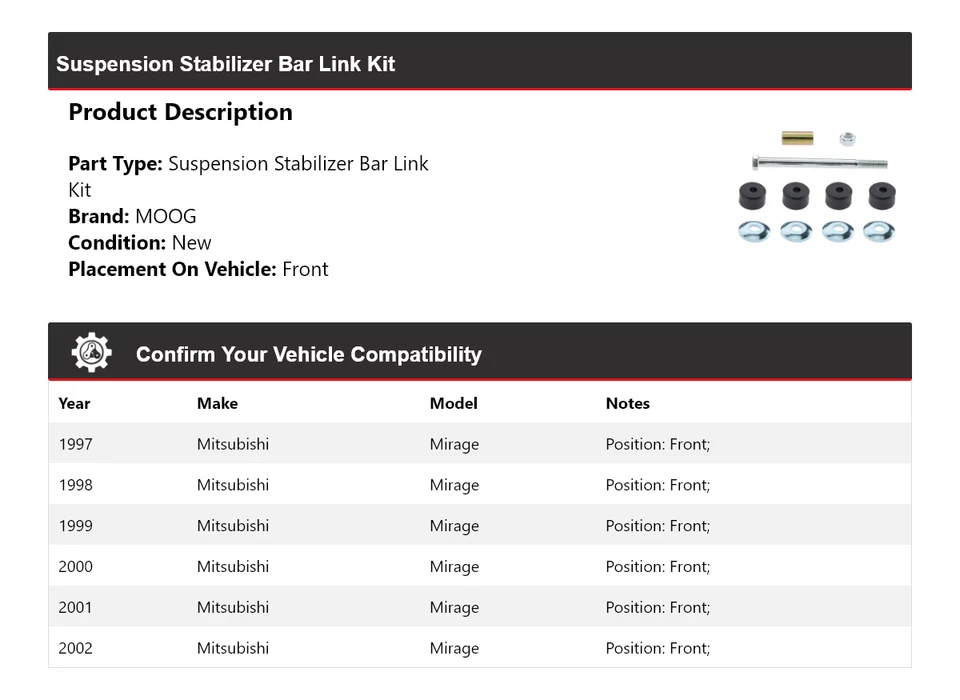
Task: Click the rightmost black rubber bushing
Action: click(881, 195)
